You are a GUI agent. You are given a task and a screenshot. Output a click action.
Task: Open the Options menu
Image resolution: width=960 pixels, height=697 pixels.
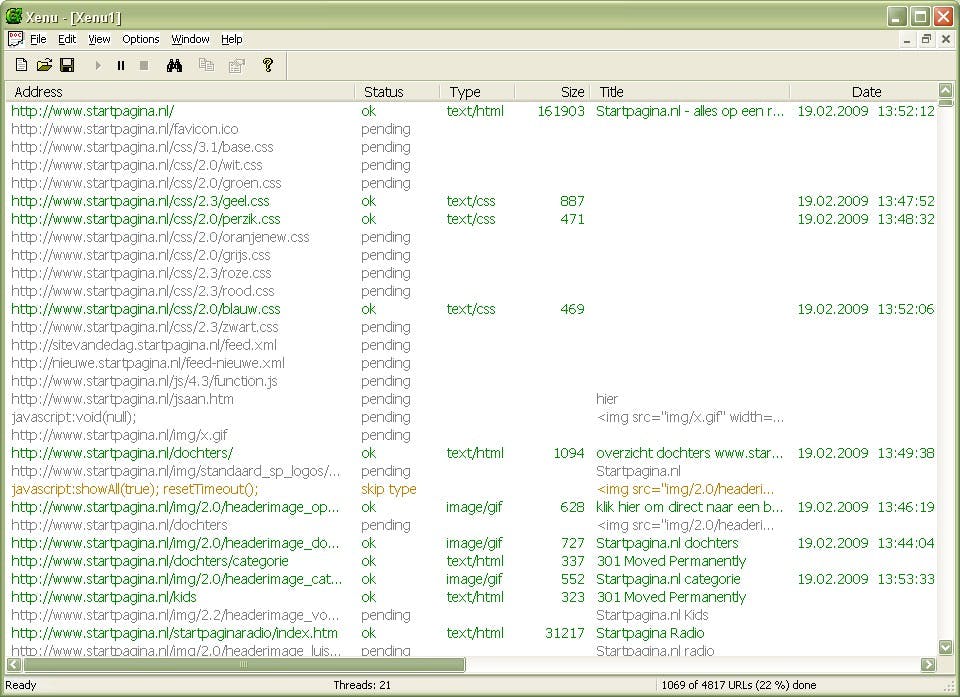pos(140,39)
